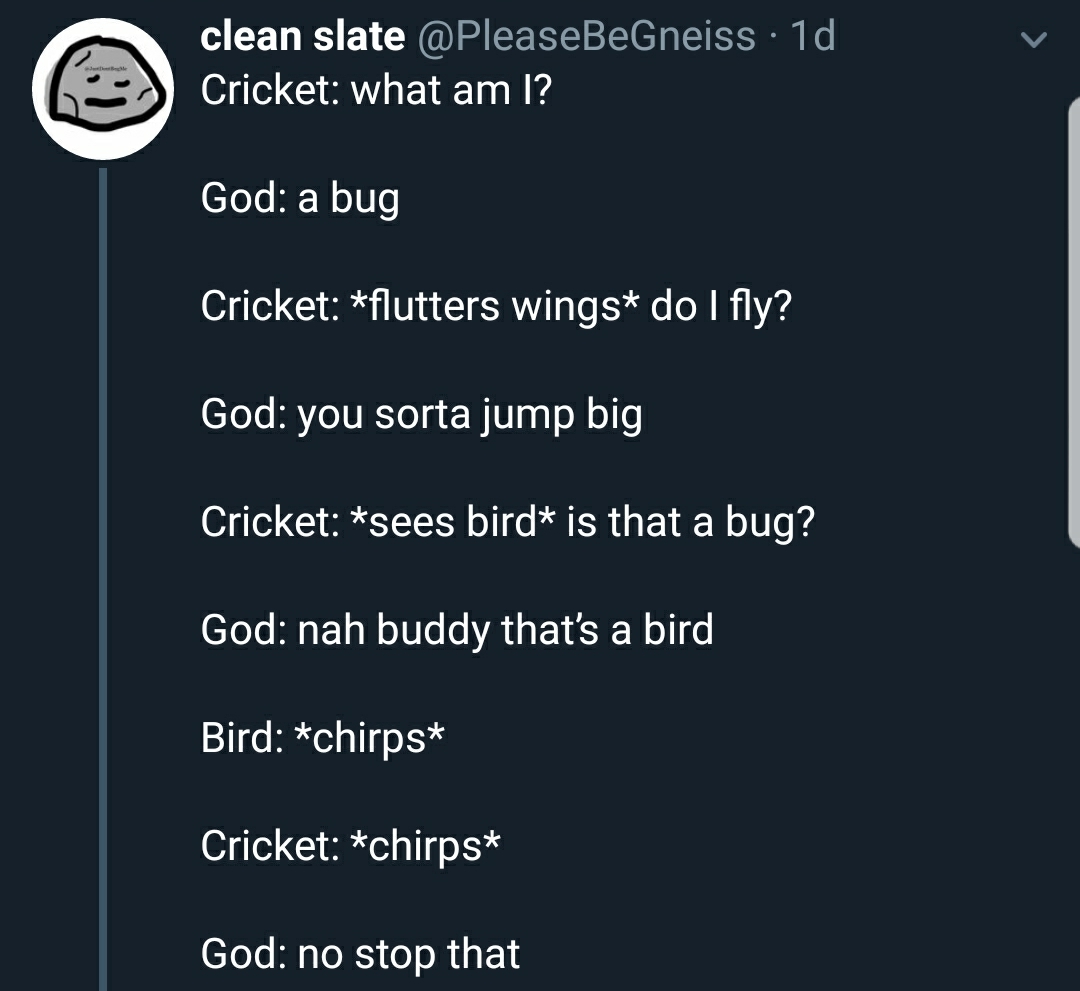Click the "God: a bug" line
The image size is (1080, 991).
pyautogui.click(x=300, y=199)
